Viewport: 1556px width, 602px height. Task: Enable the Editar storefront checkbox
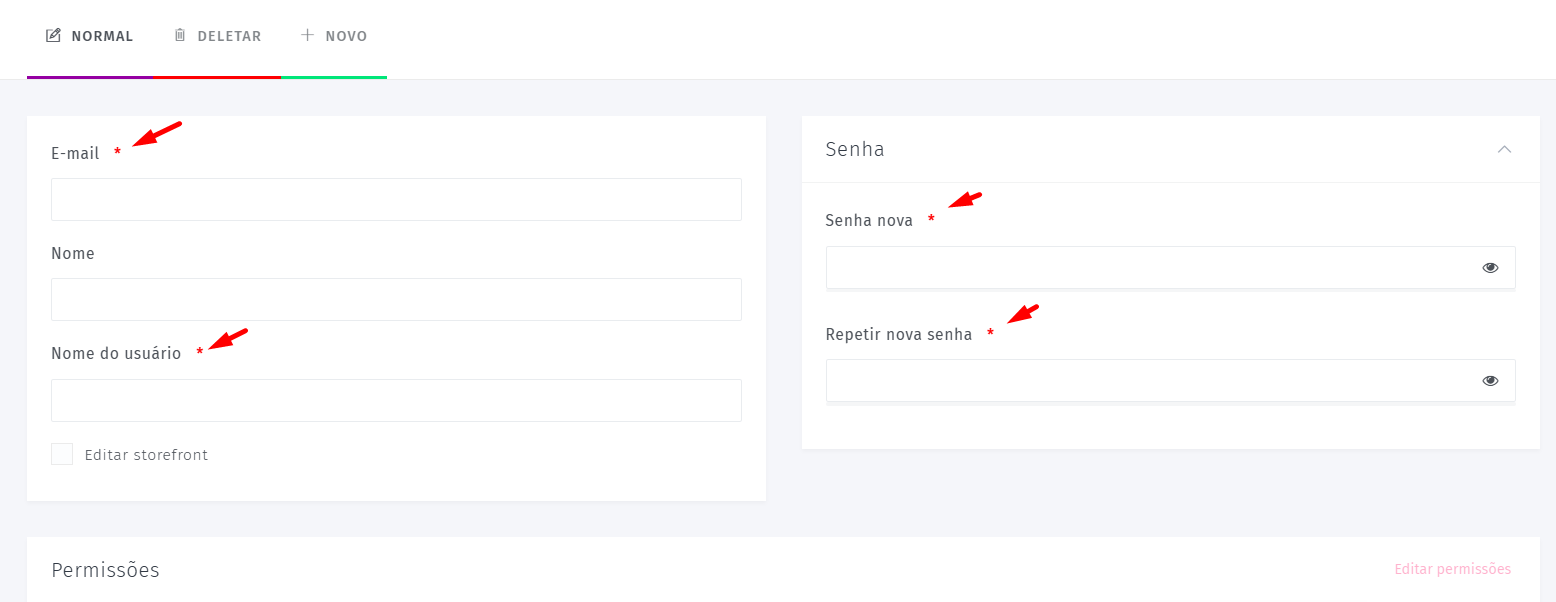[62, 454]
